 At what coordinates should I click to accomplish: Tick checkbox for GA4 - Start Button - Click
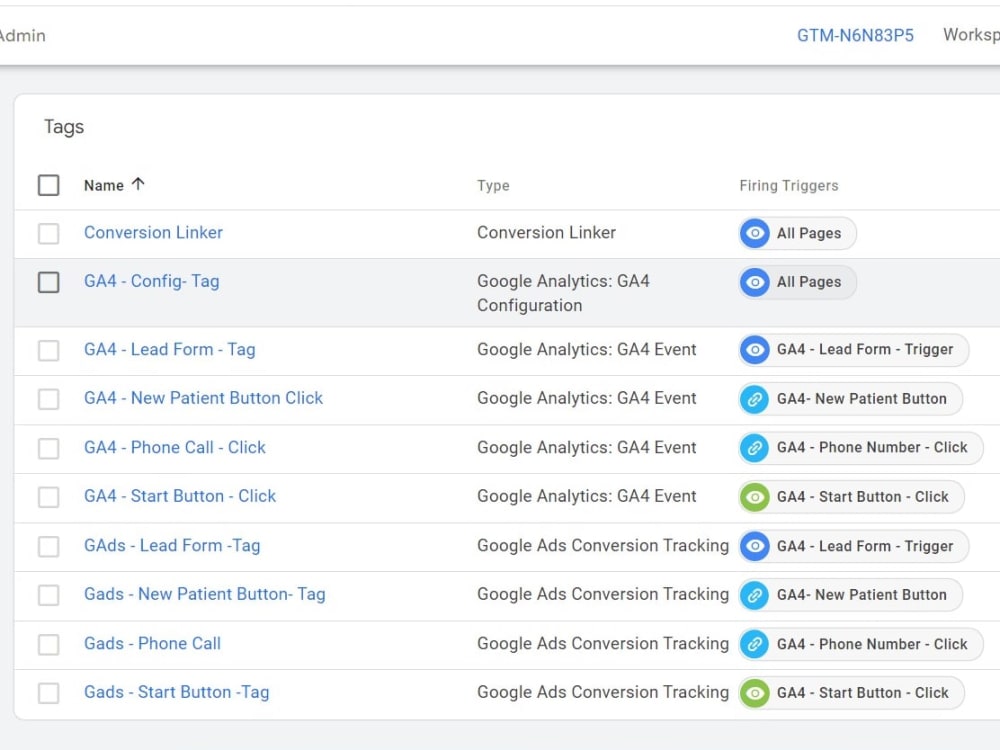(48, 497)
